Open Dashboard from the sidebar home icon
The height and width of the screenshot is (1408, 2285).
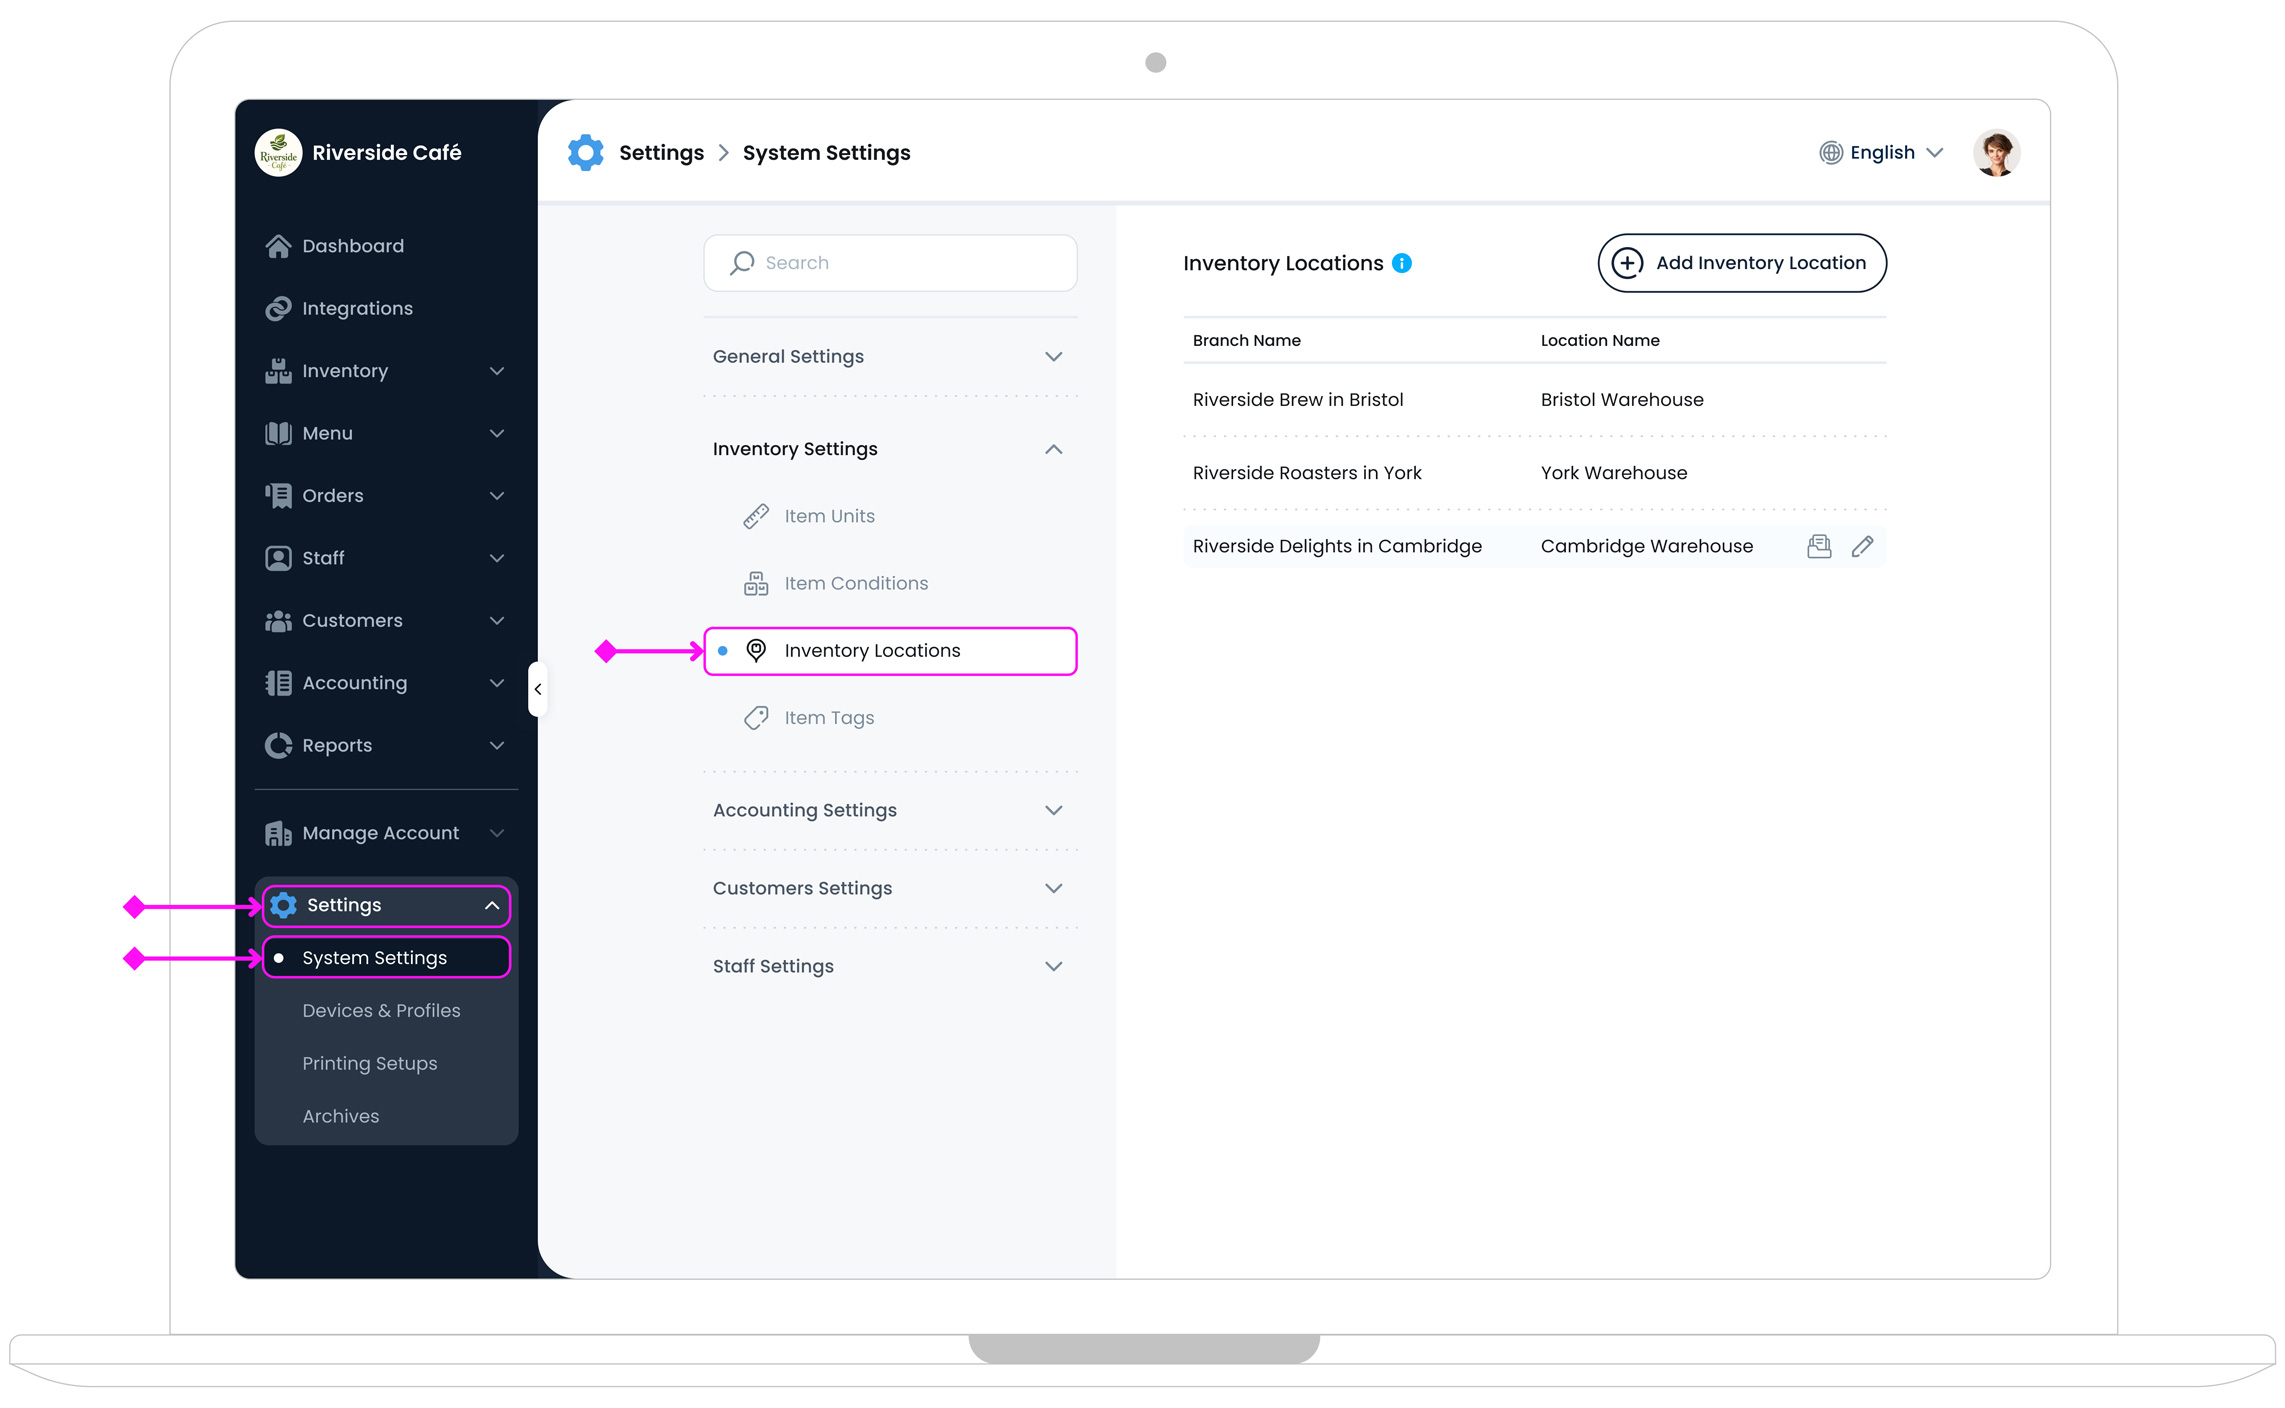pyautogui.click(x=278, y=246)
